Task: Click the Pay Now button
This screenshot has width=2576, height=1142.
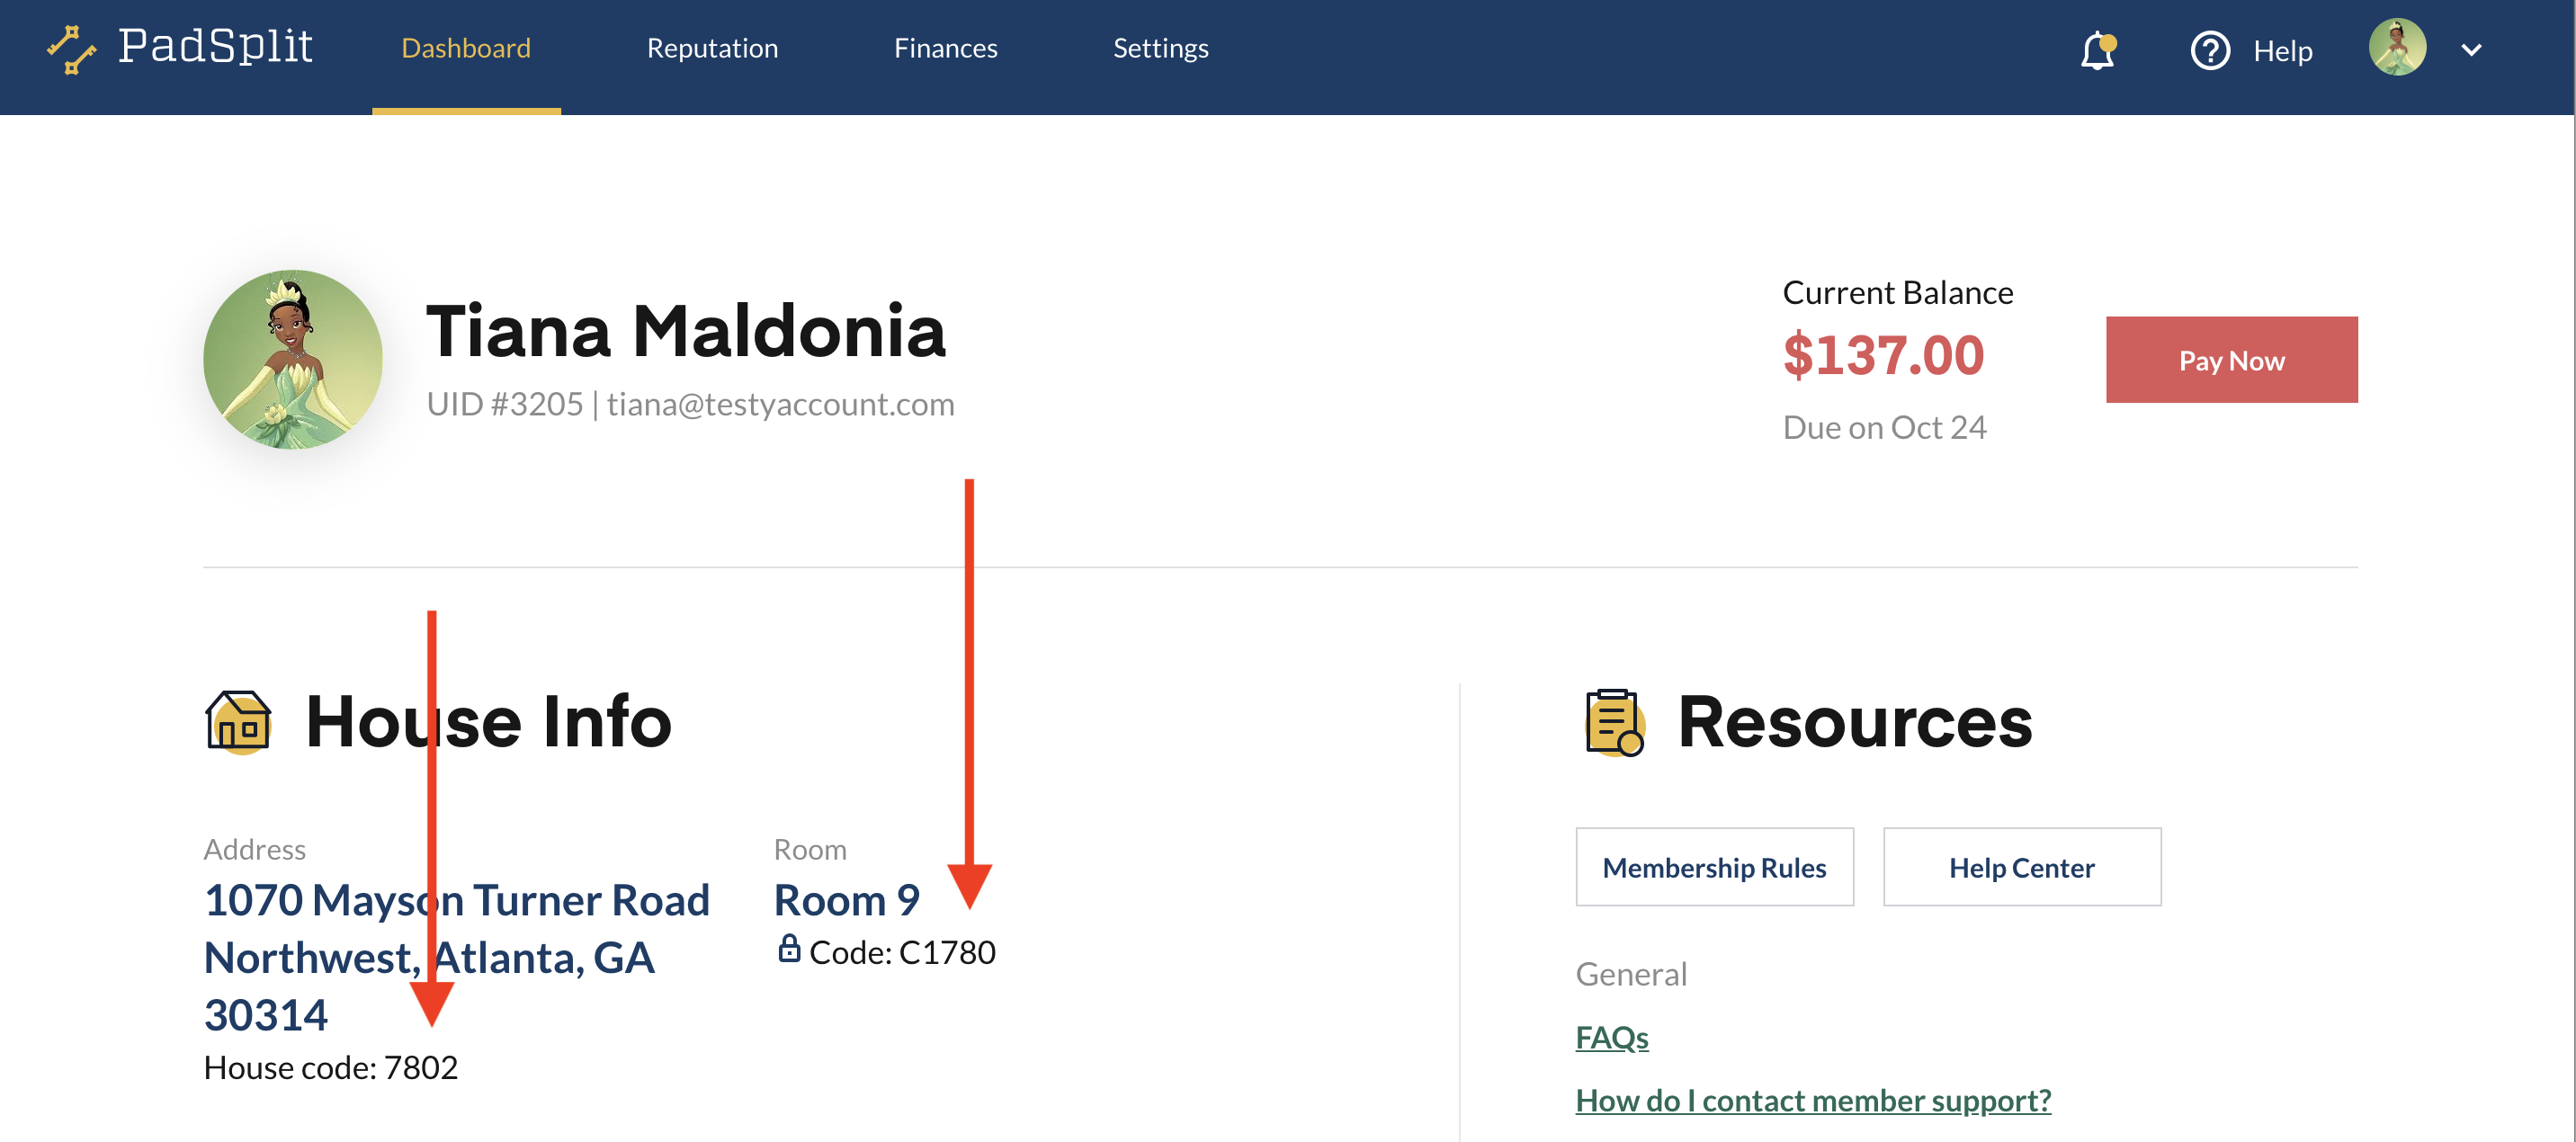Action: tap(2231, 360)
